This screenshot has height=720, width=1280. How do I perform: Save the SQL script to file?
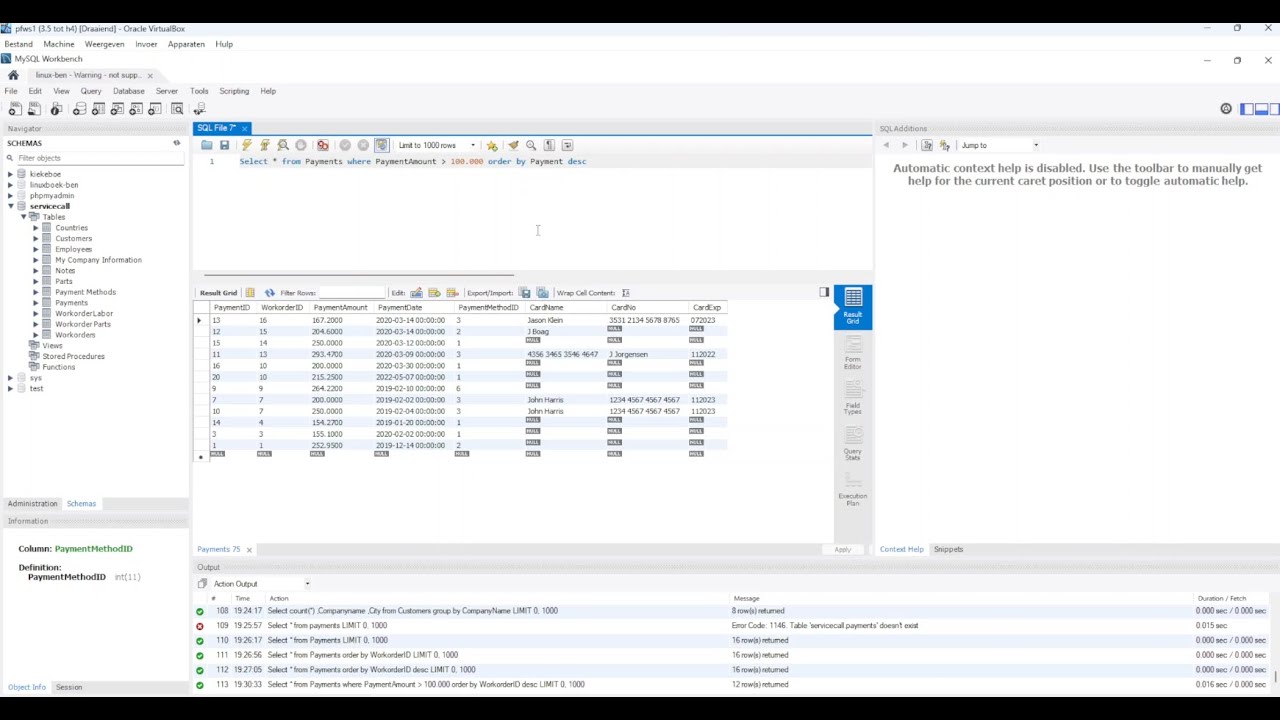point(224,145)
